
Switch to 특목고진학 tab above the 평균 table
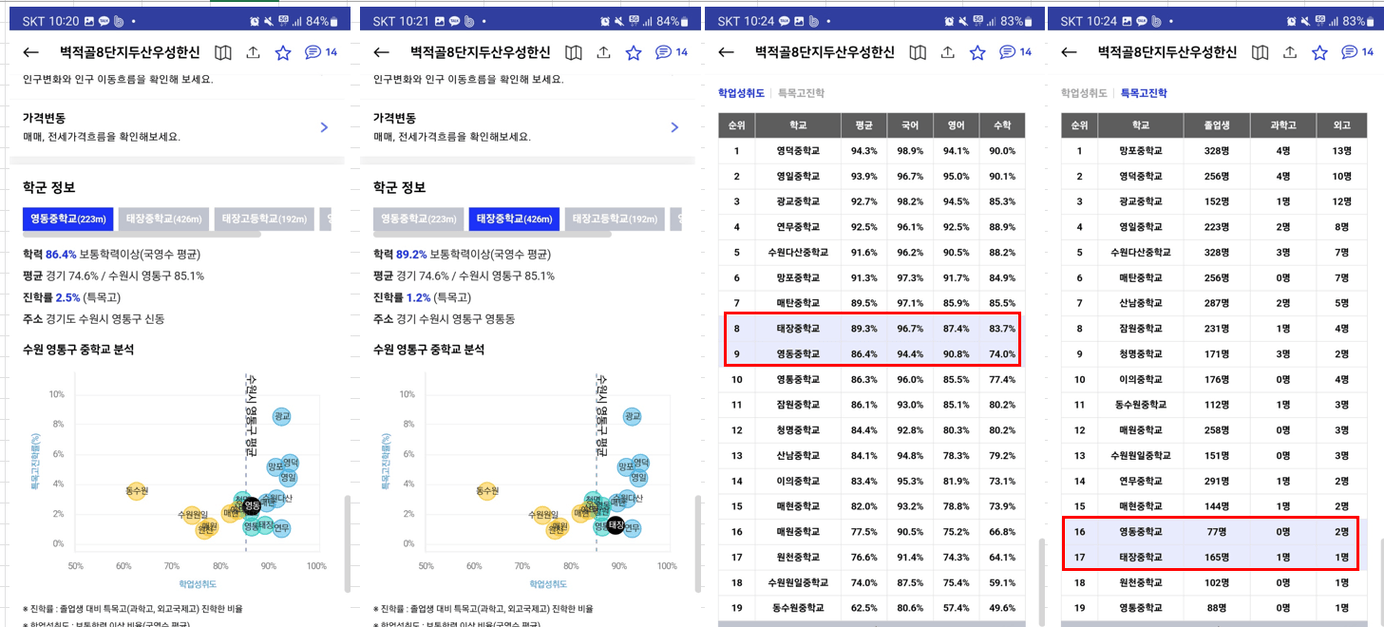[803, 93]
